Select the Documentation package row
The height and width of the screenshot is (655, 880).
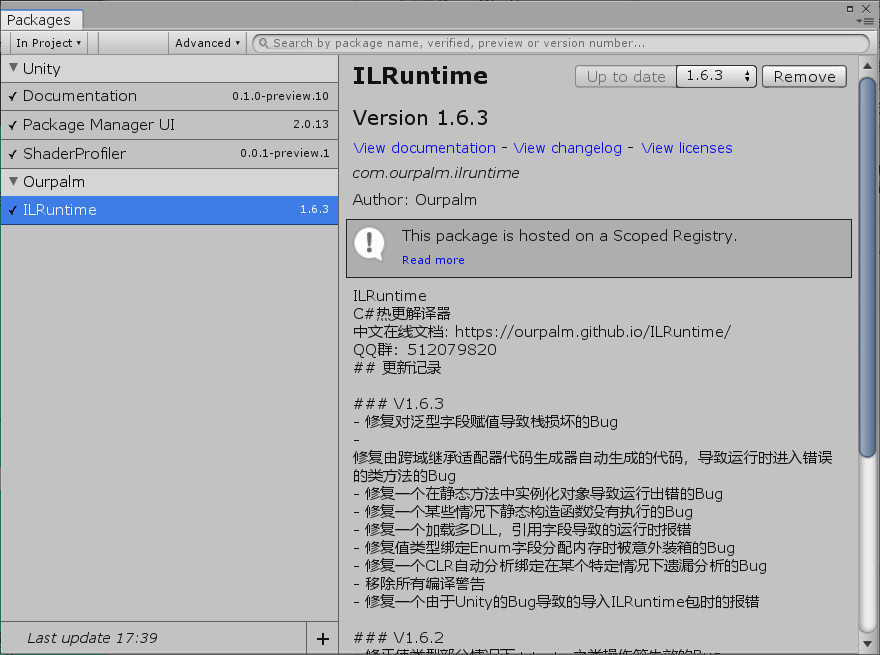coord(169,96)
